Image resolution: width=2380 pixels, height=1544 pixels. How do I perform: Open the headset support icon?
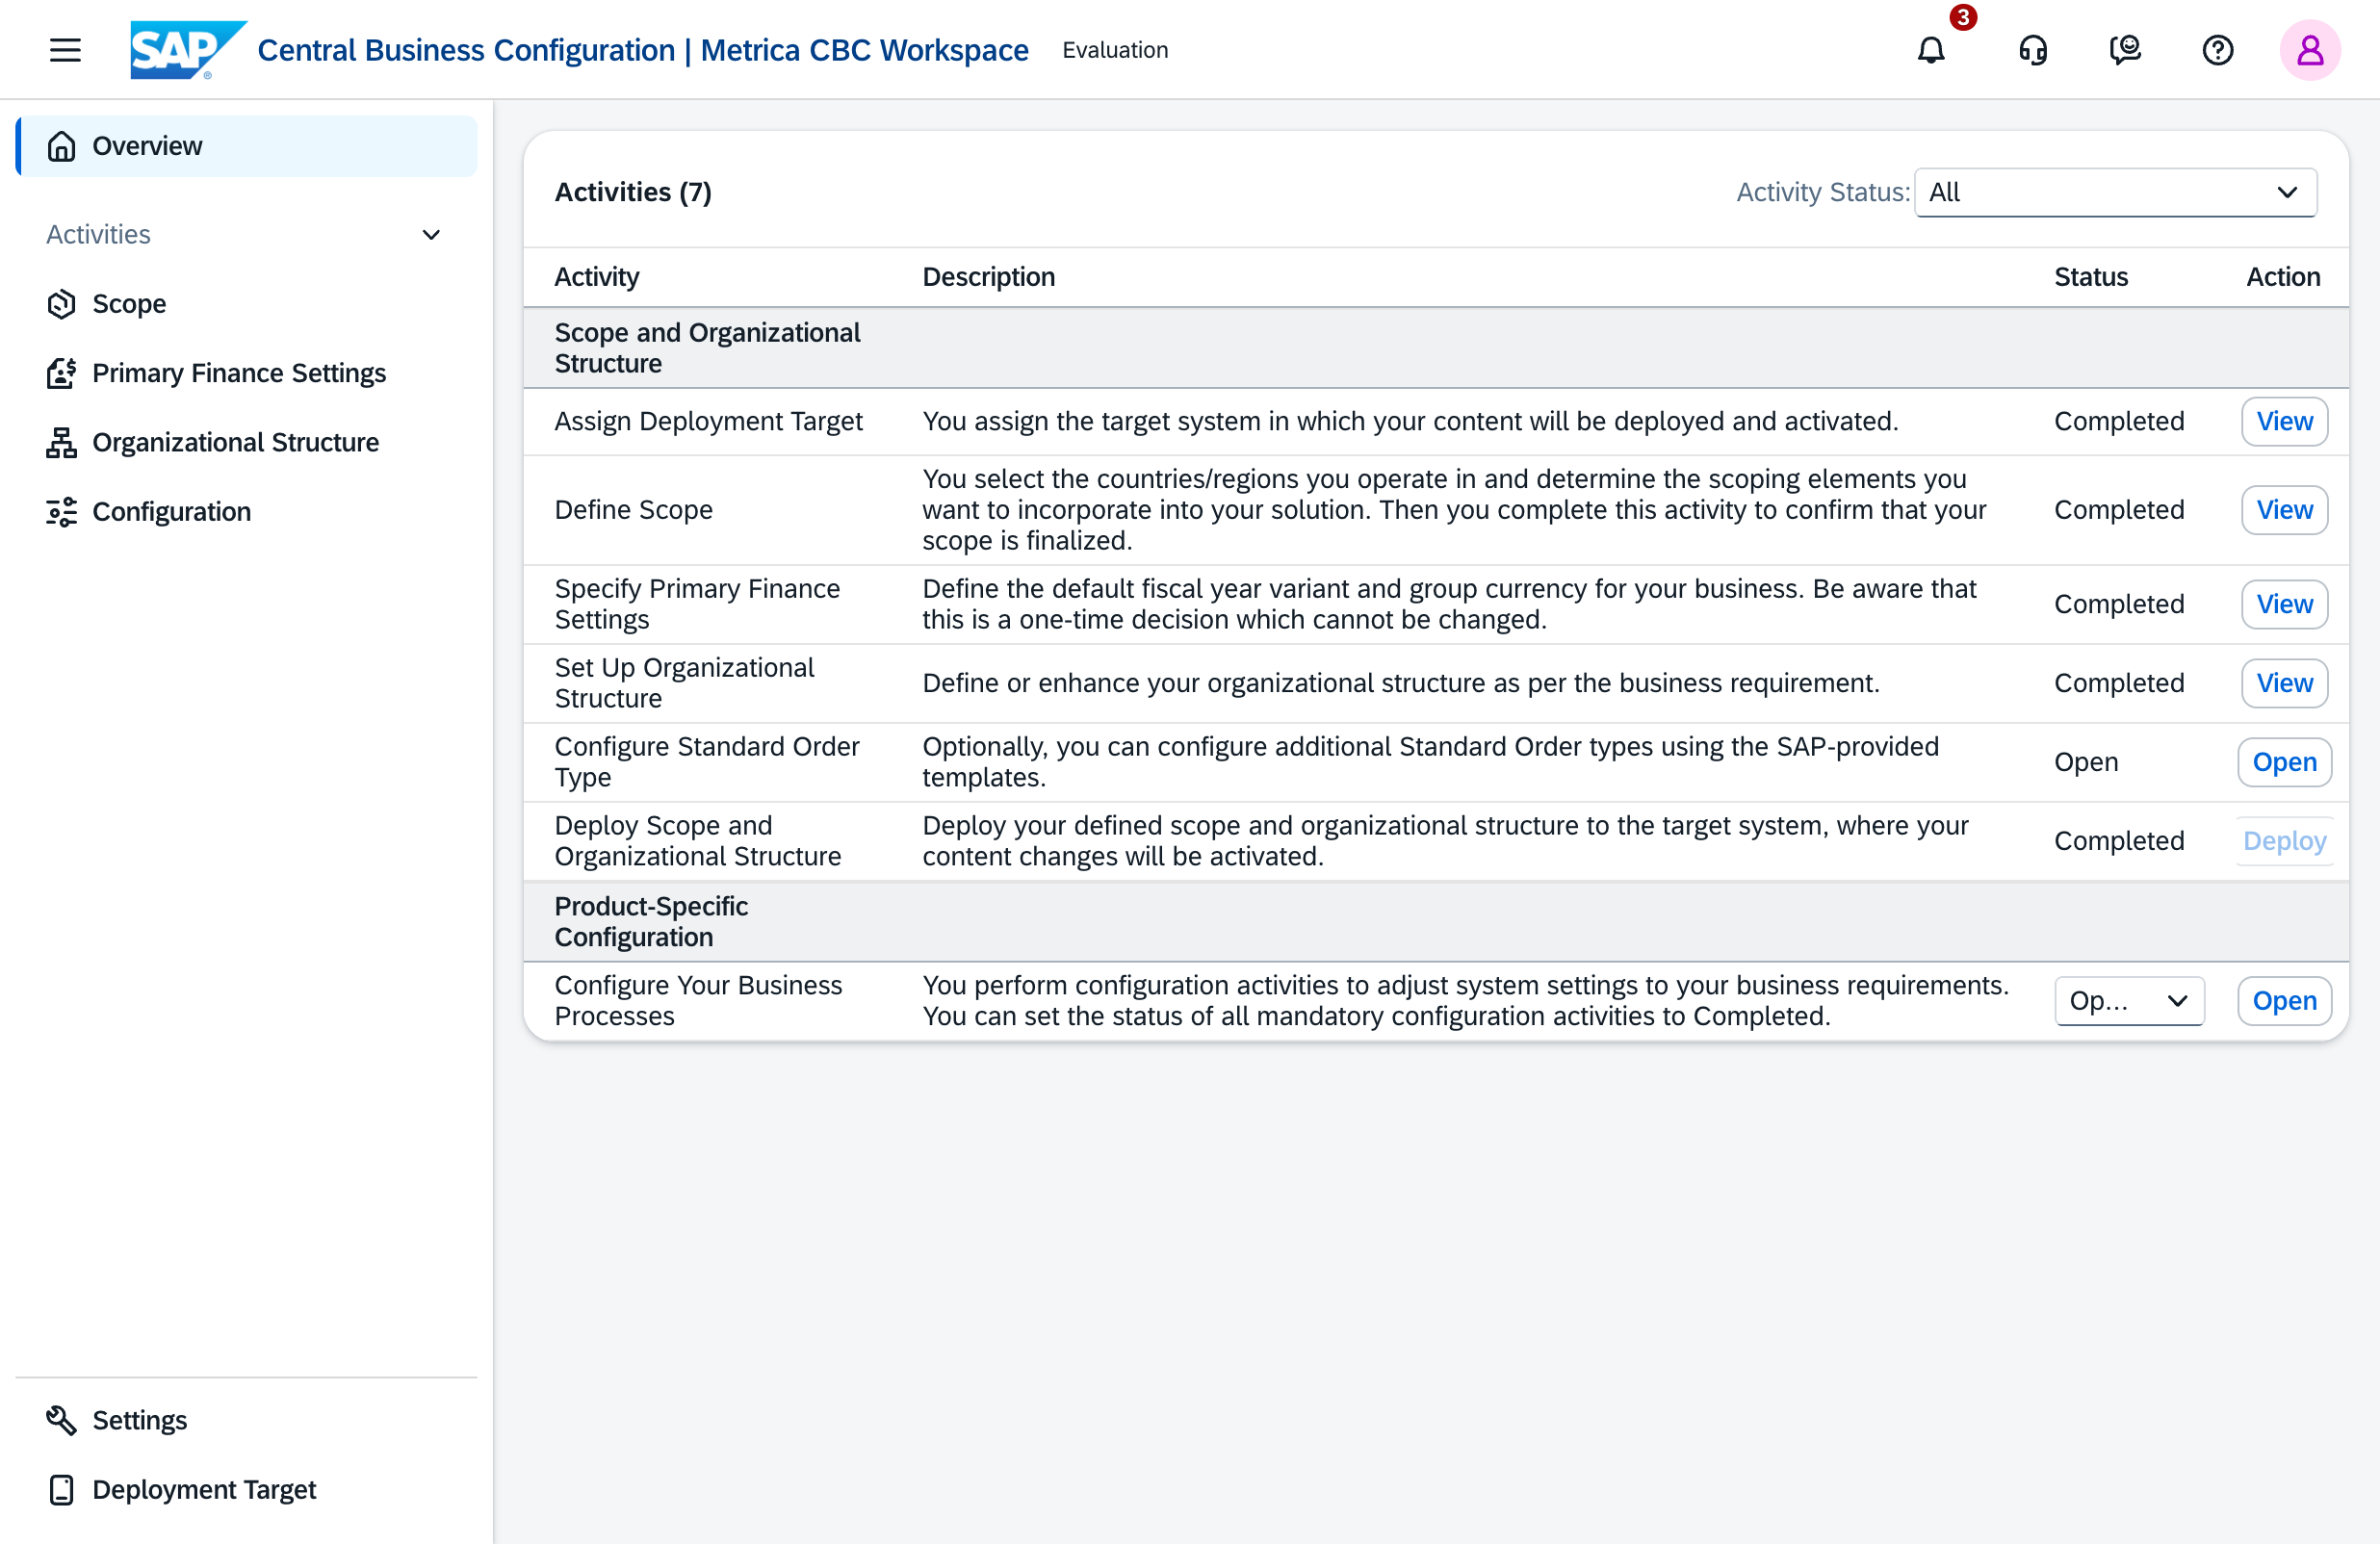(x=2032, y=50)
